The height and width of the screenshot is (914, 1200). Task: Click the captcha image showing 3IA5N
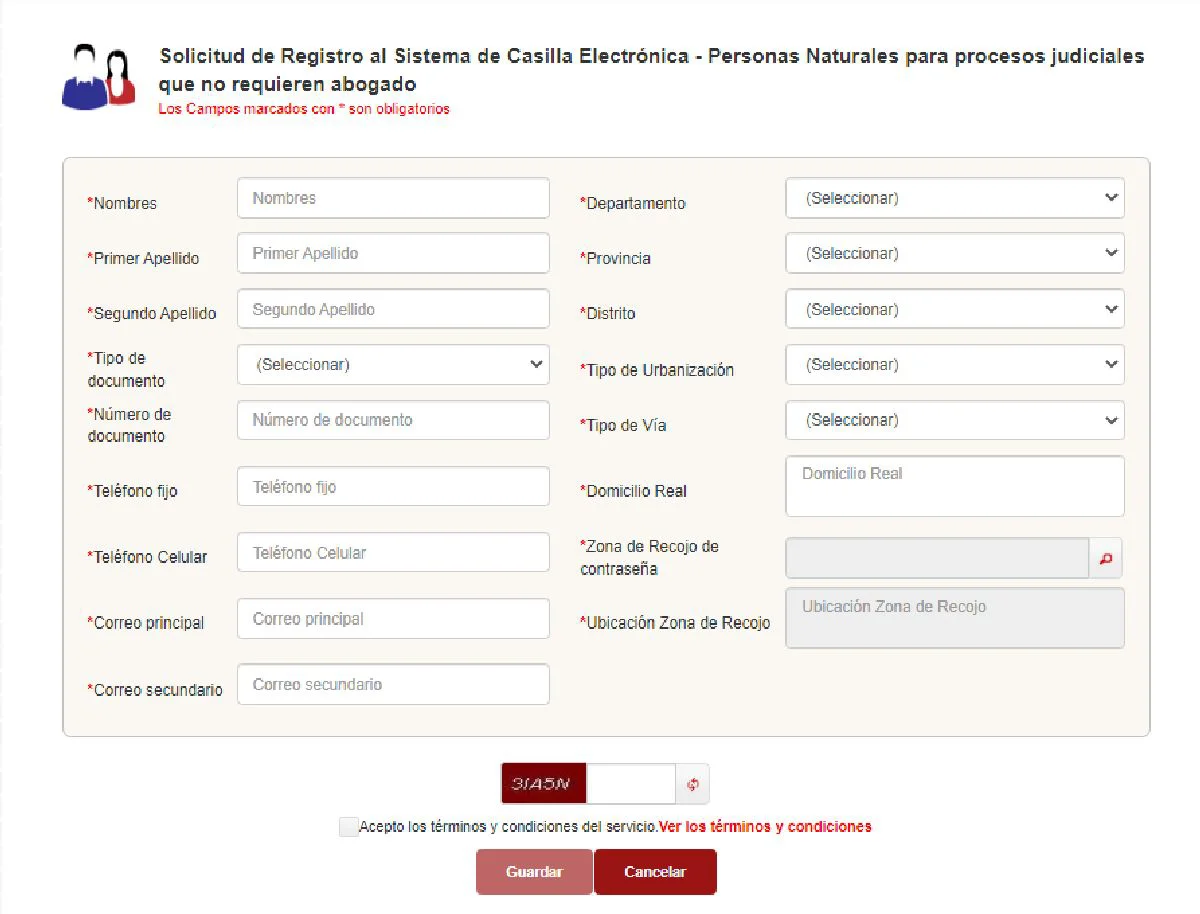pyautogui.click(x=543, y=784)
